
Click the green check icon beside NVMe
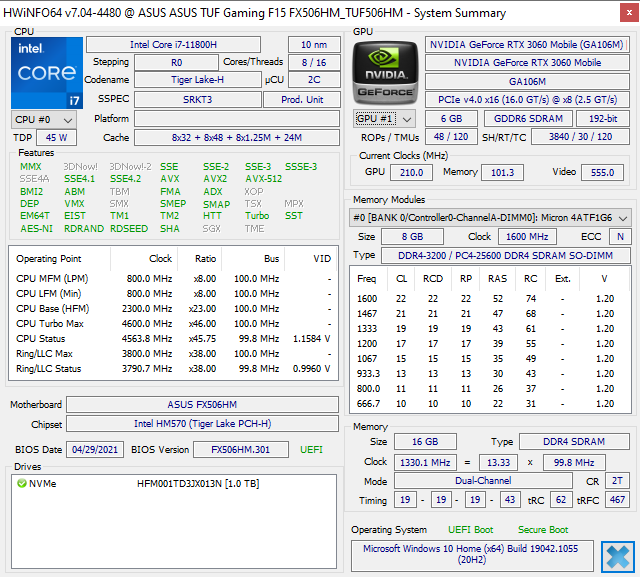pyautogui.click(x=22, y=484)
